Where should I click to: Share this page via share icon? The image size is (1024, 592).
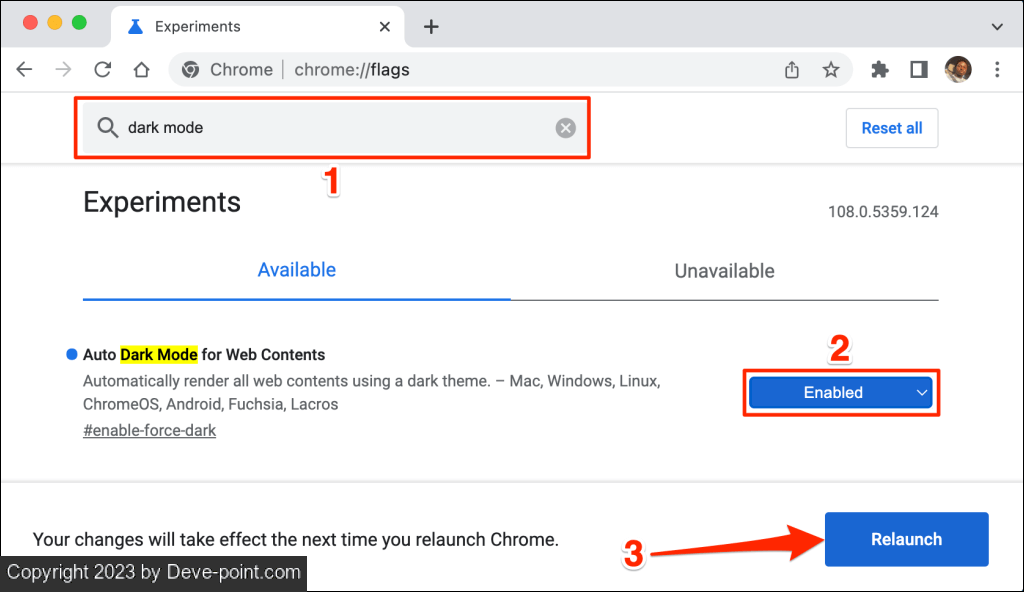792,70
